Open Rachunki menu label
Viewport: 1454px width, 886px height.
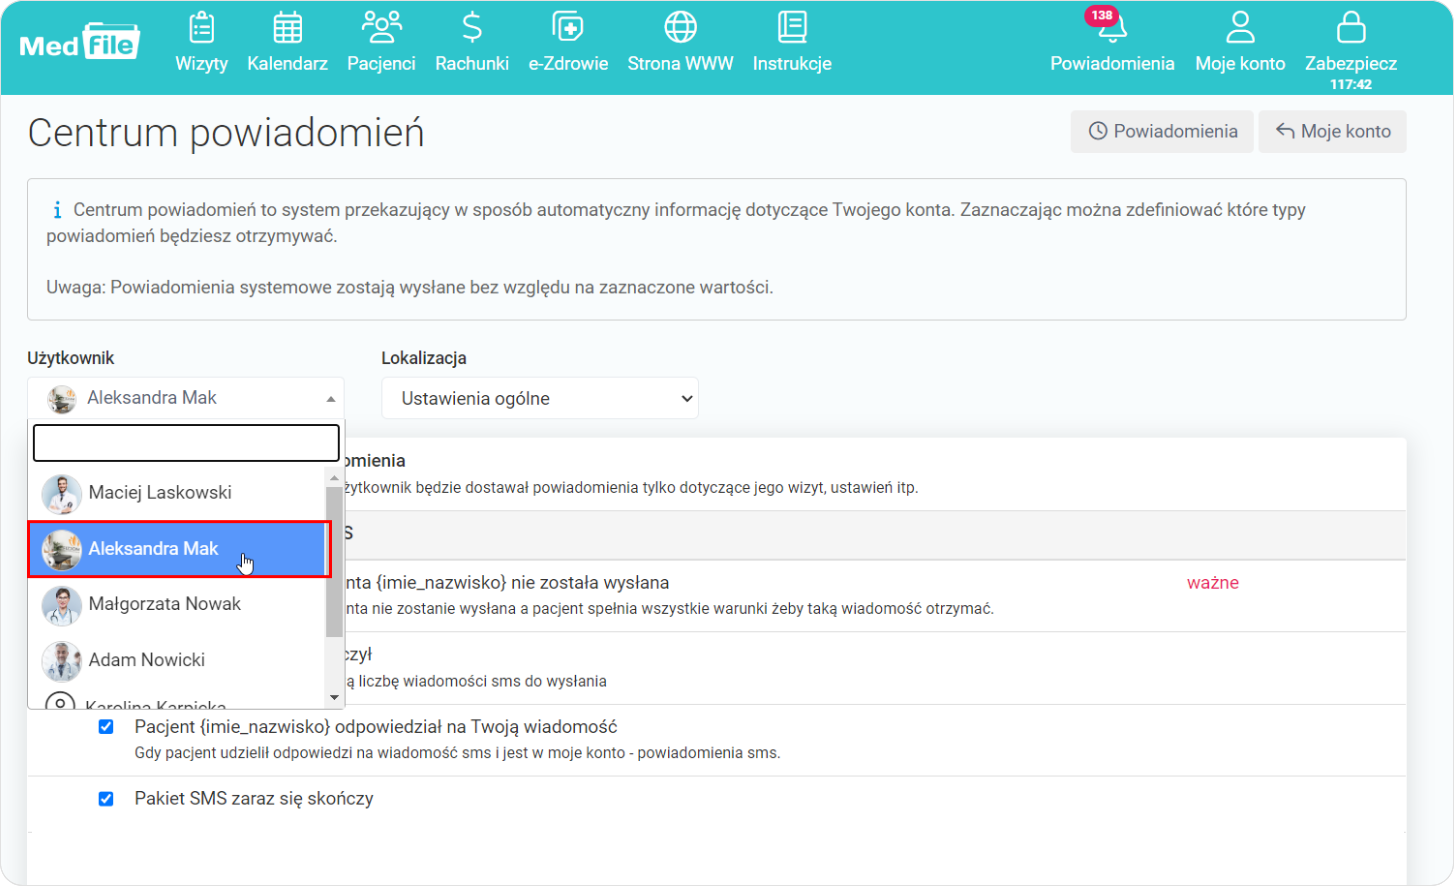(x=472, y=63)
